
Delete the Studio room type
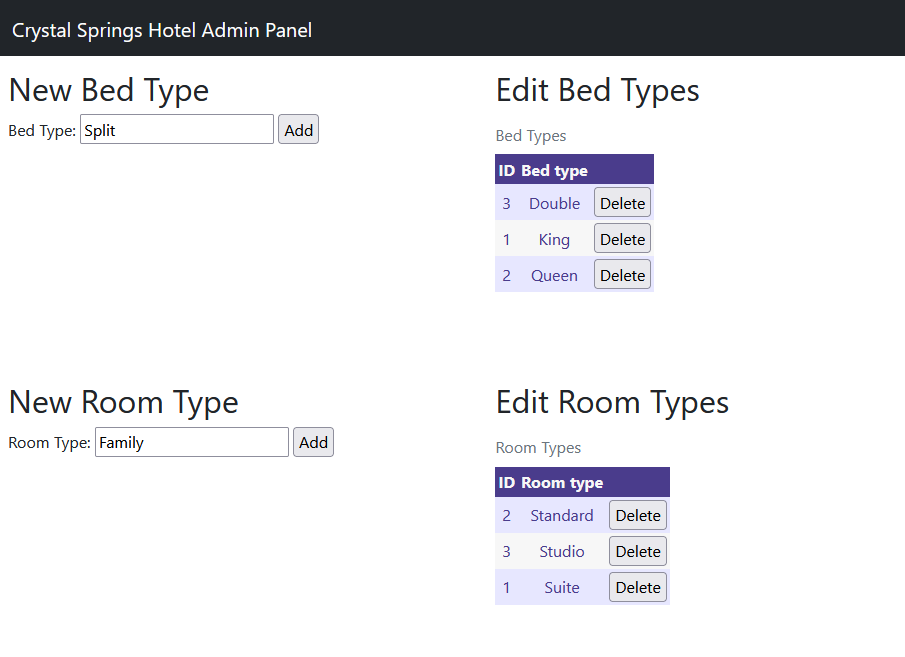coord(638,551)
